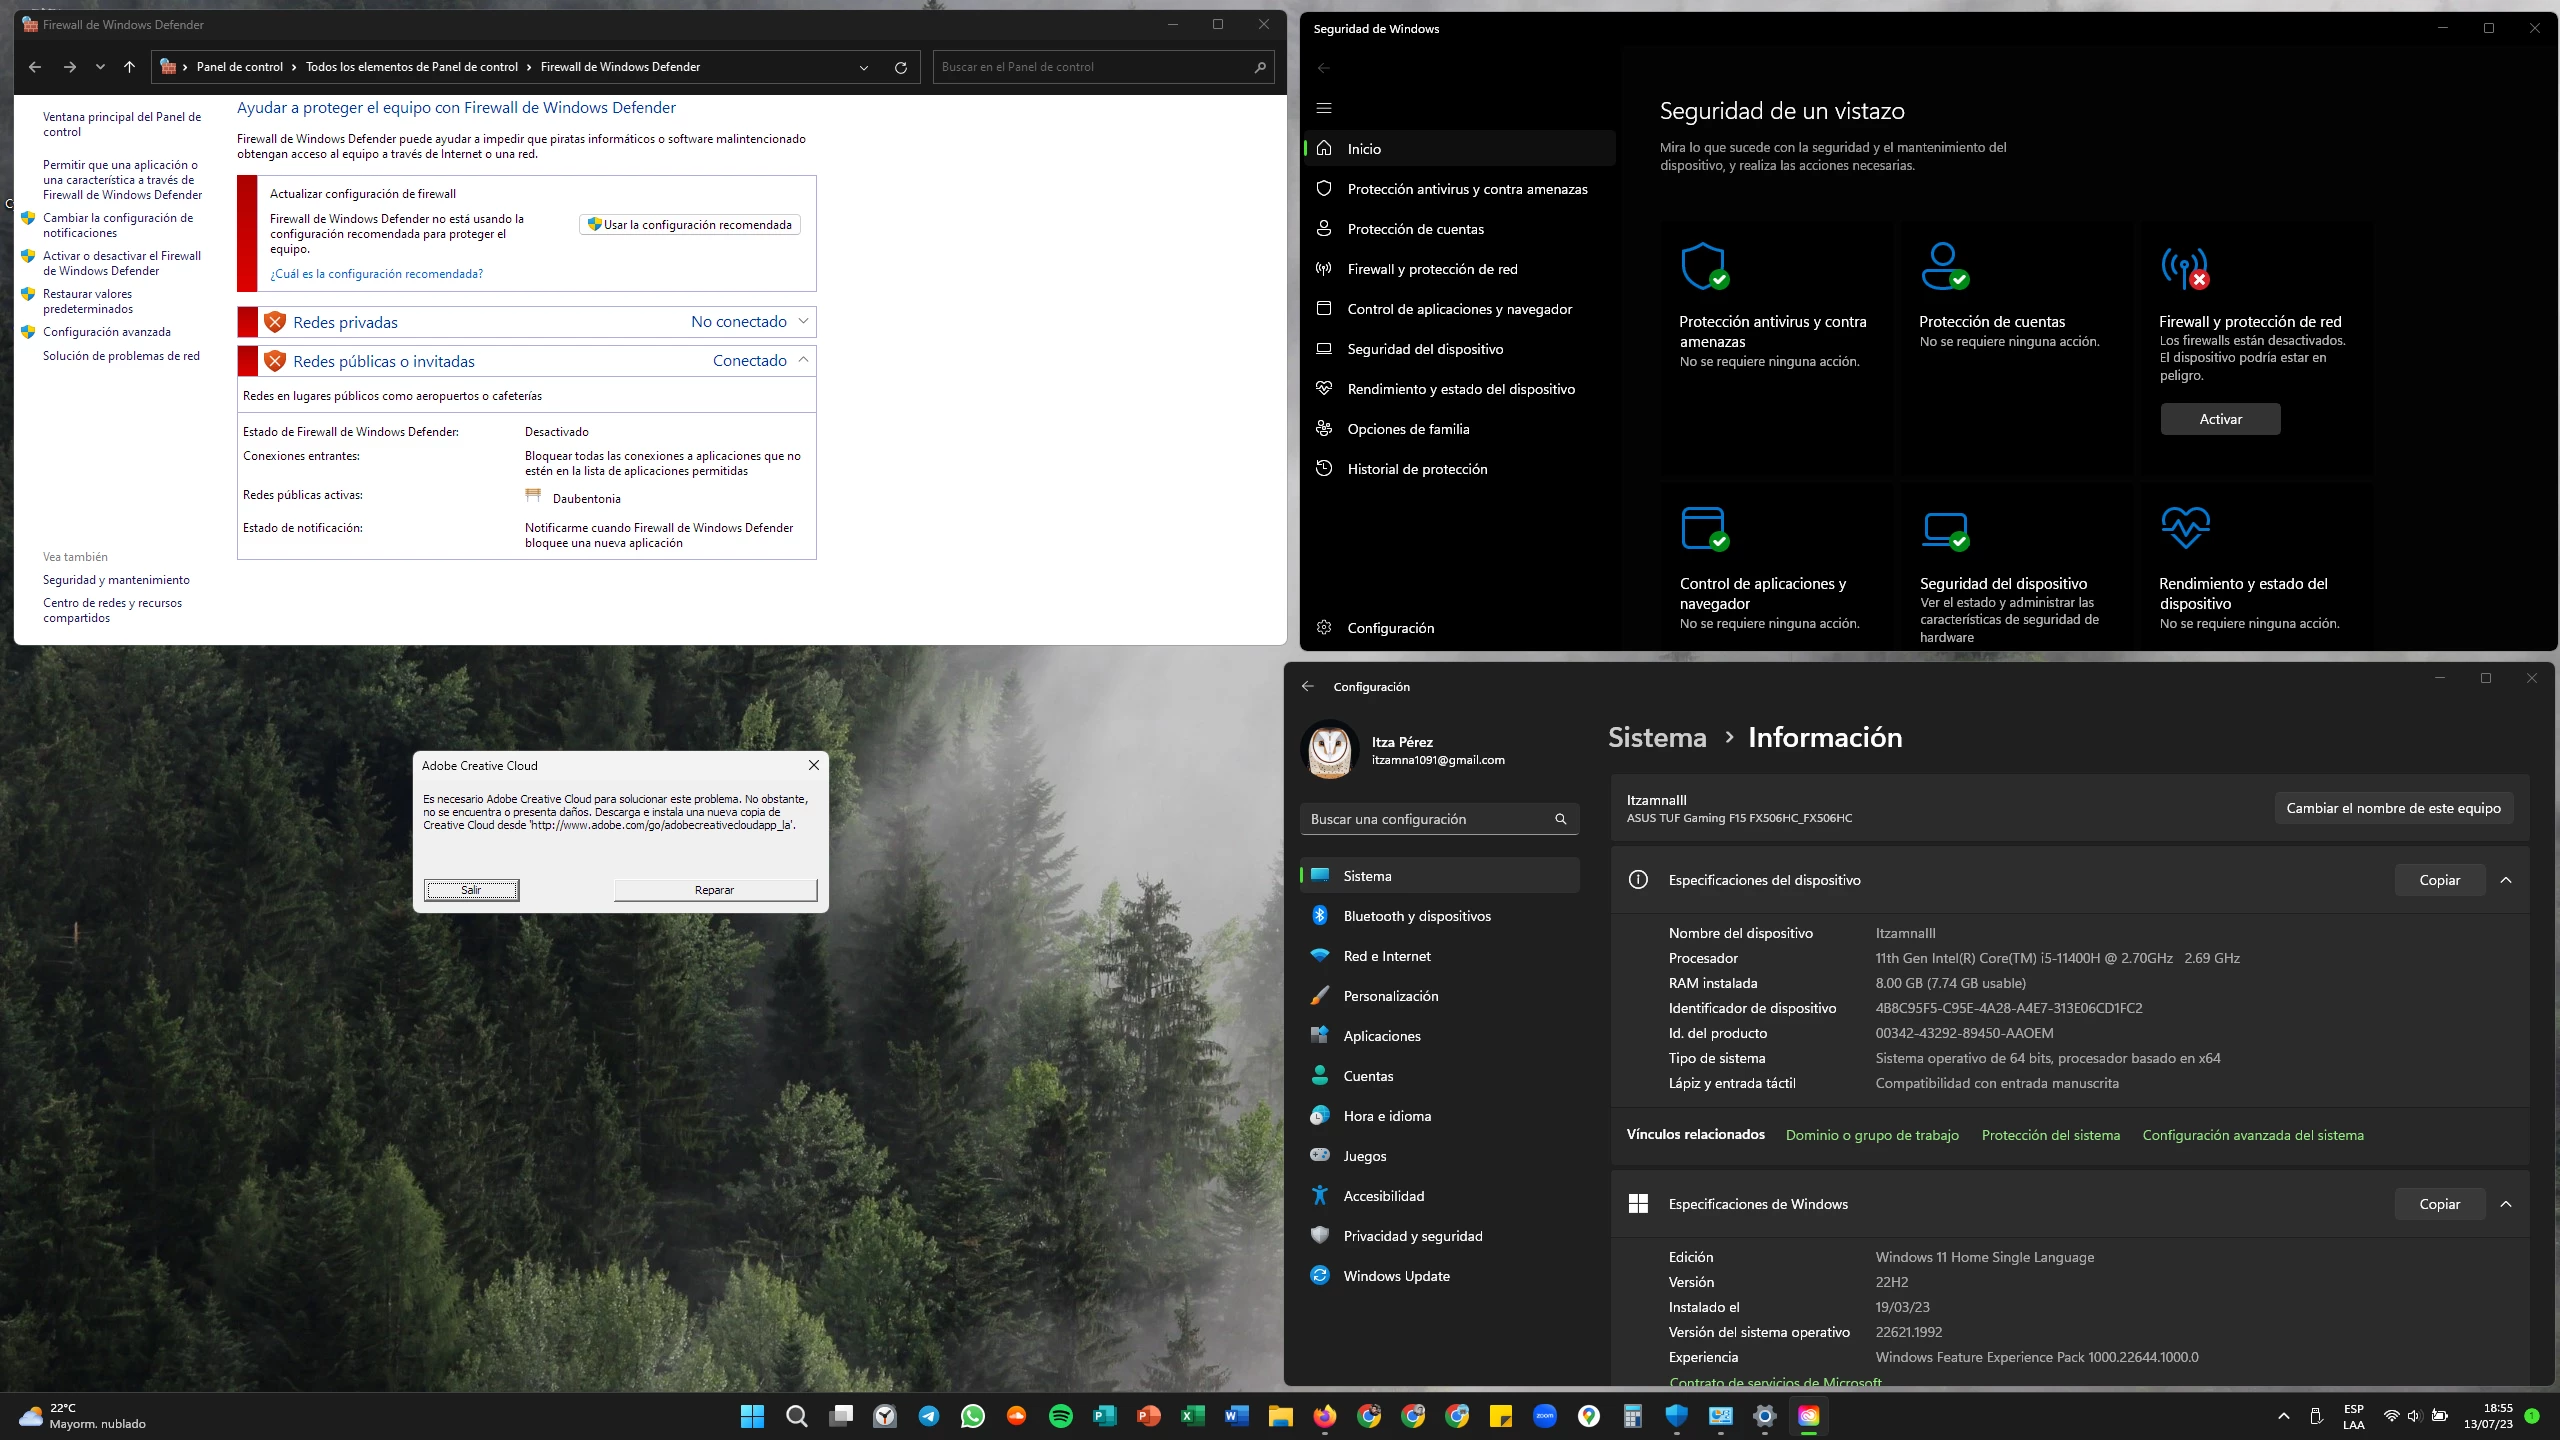Click the Firewall y protección de red tile icon

[x=2184, y=267]
